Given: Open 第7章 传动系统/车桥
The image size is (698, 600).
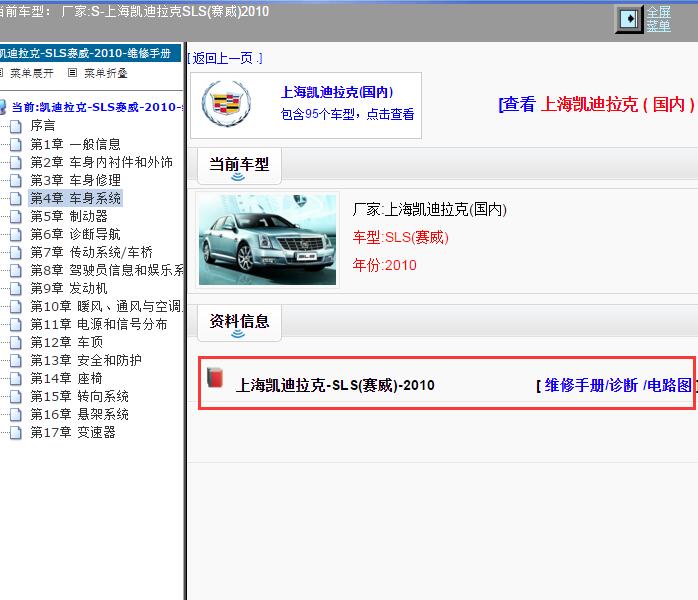Looking at the screenshot, I should click(x=92, y=252).
